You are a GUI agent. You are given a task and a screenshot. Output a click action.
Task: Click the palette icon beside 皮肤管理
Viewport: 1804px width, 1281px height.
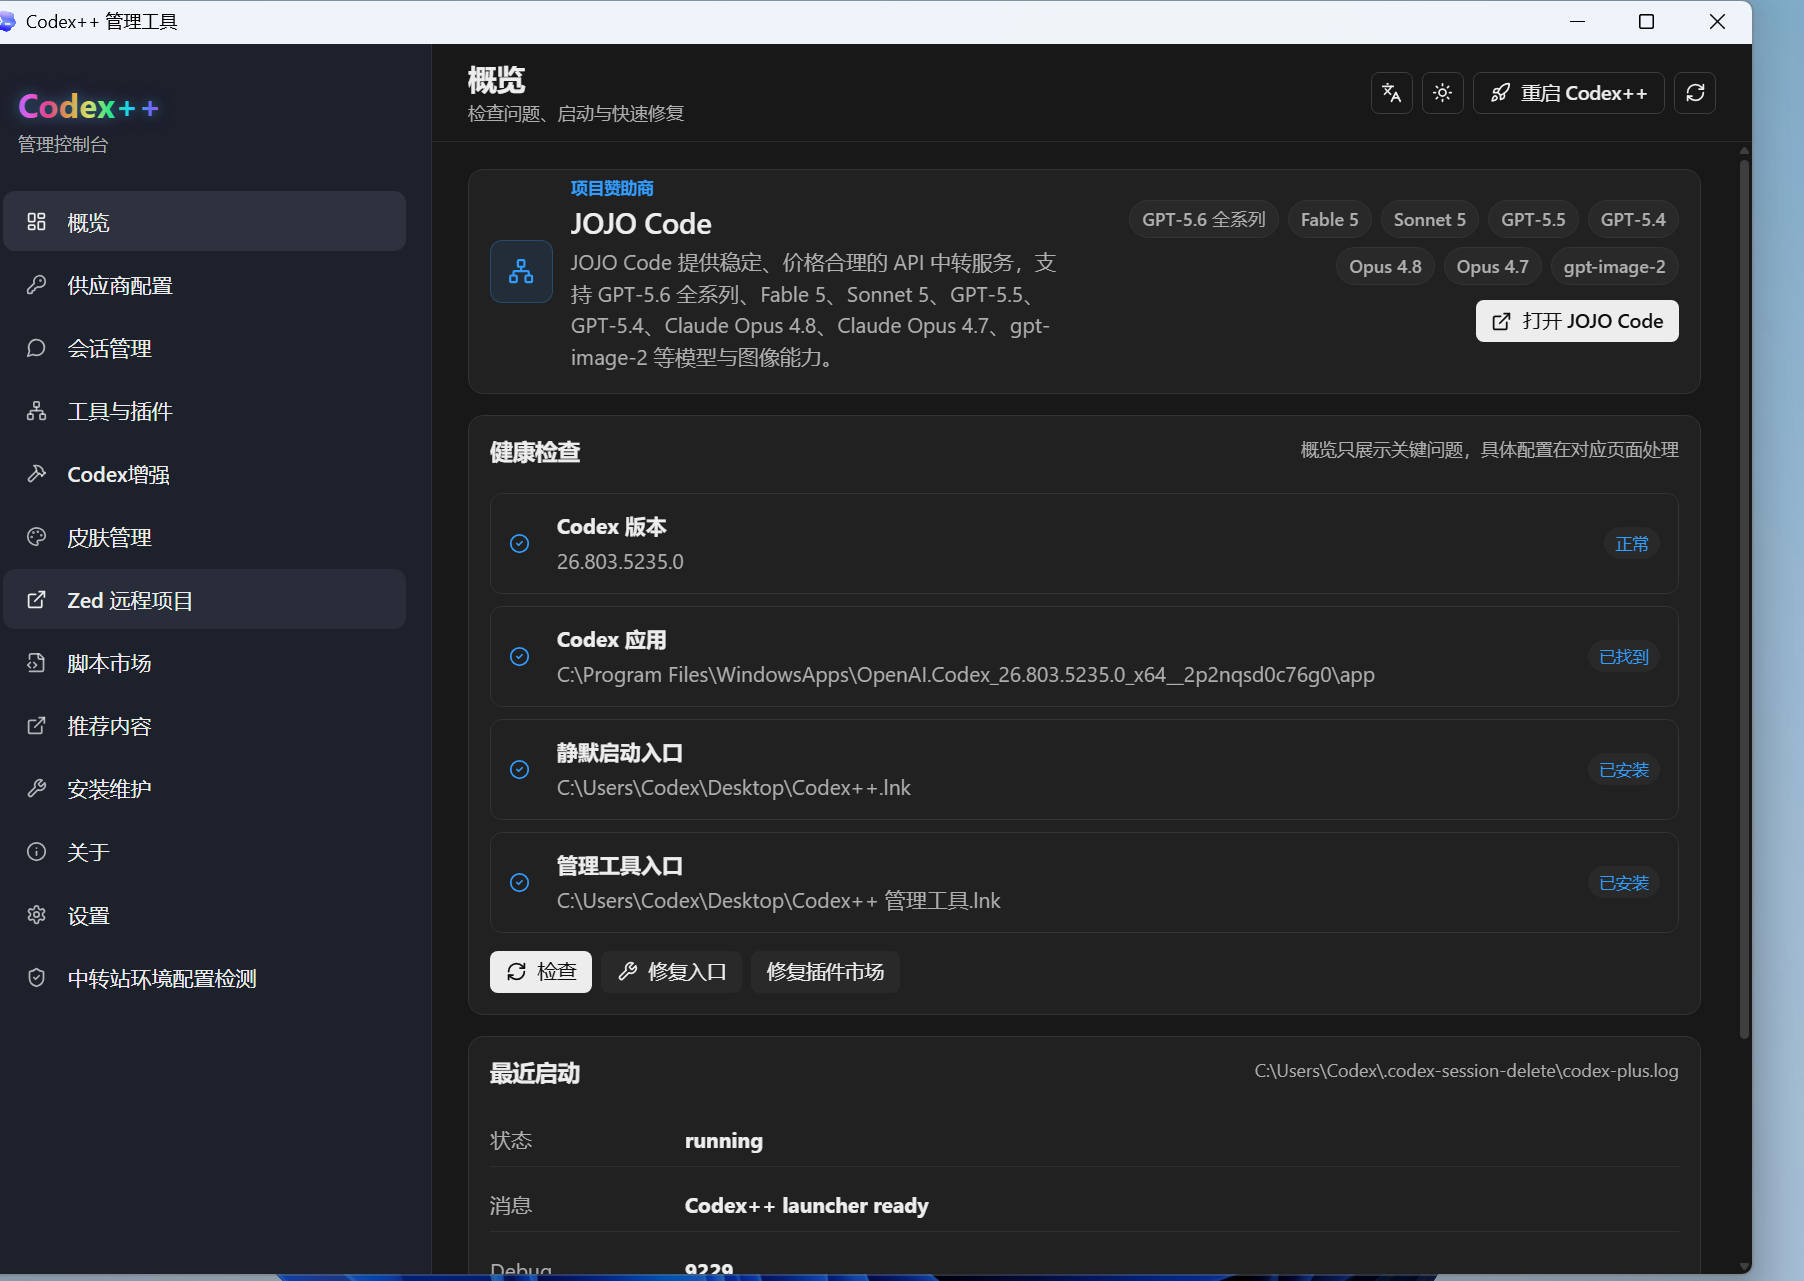tap(36, 537)
